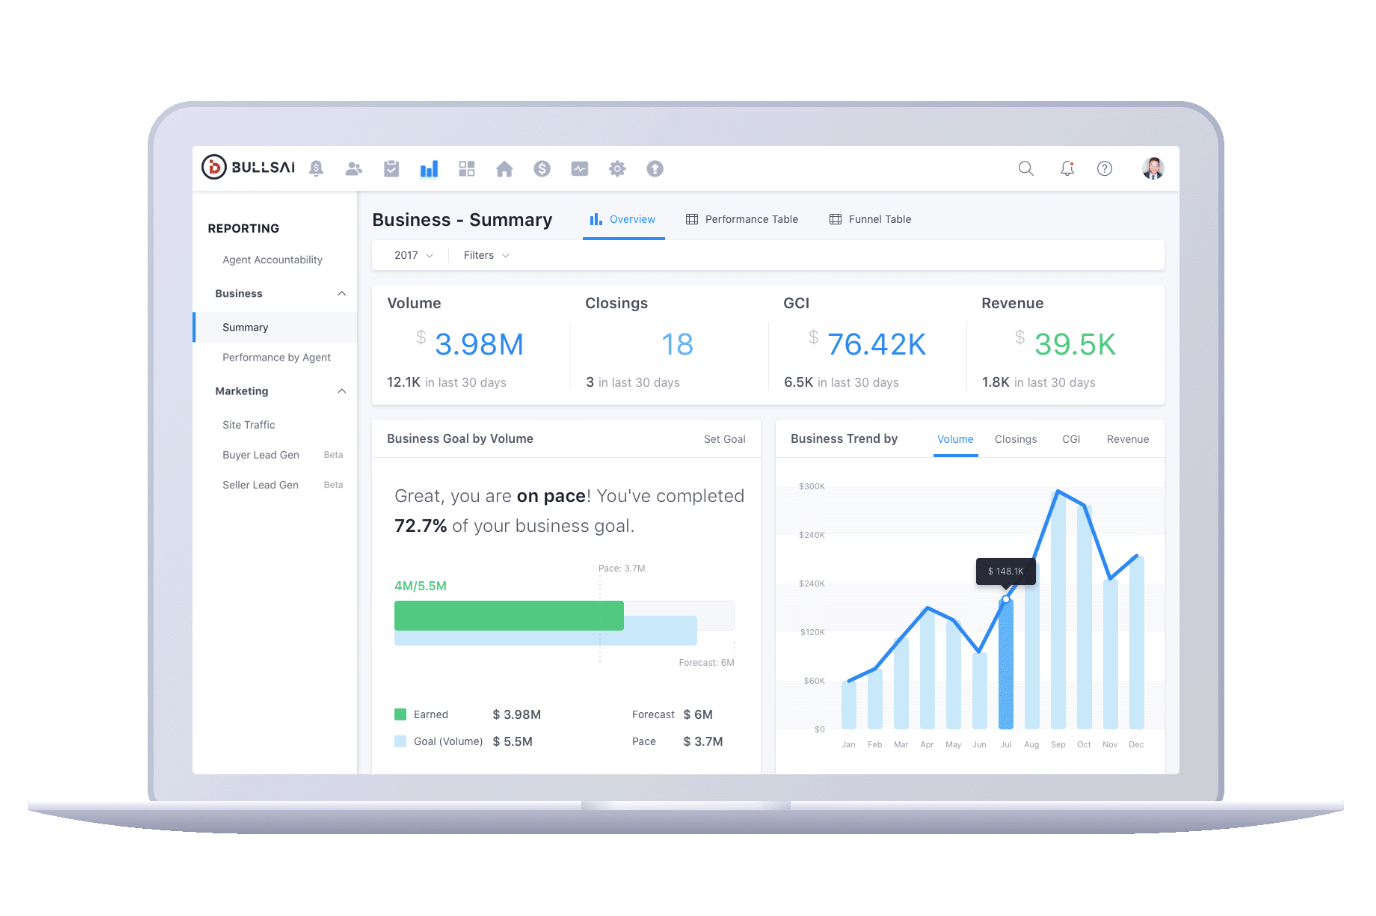This screenshot has width=1376, height=916.
Task: Switch to the Funnel Table tab
Action: (870, 220)
